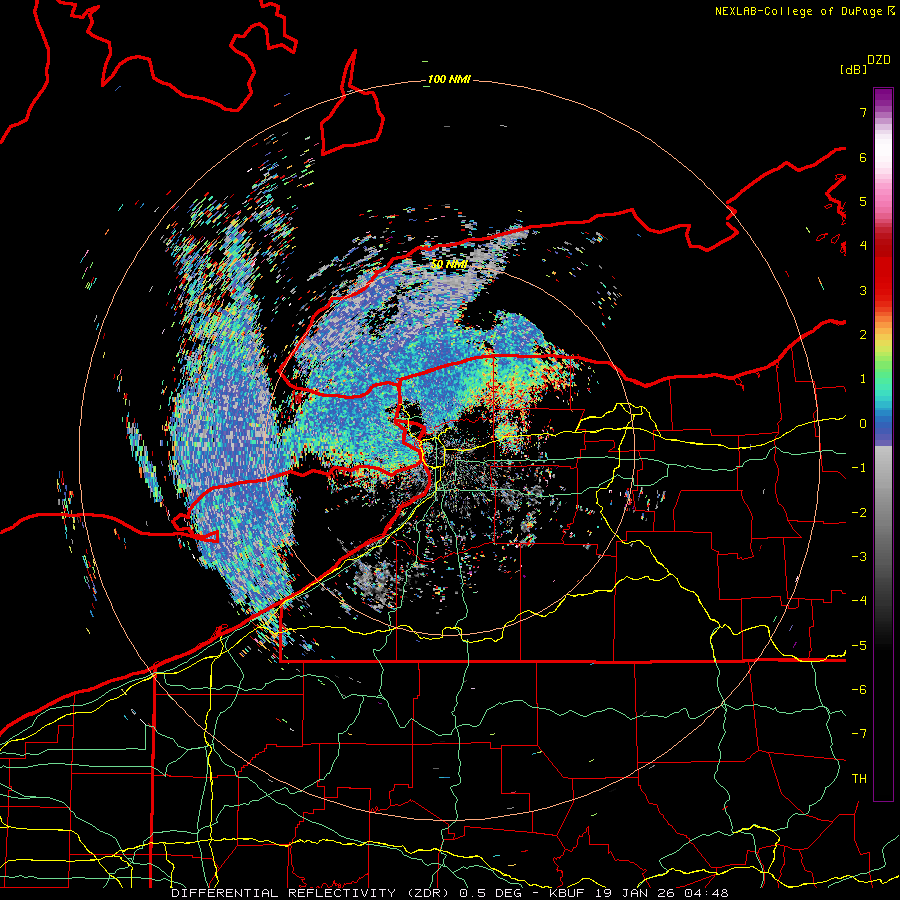The image size is (900, 900).
Task: Click the -2 value on the dB scale
Action: [x=859, y=513]
